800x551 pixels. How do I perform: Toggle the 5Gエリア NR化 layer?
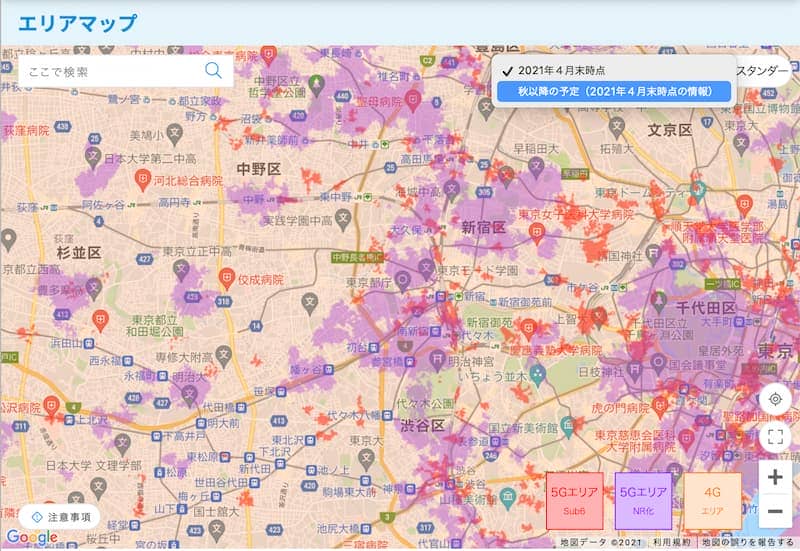point(643,500)
